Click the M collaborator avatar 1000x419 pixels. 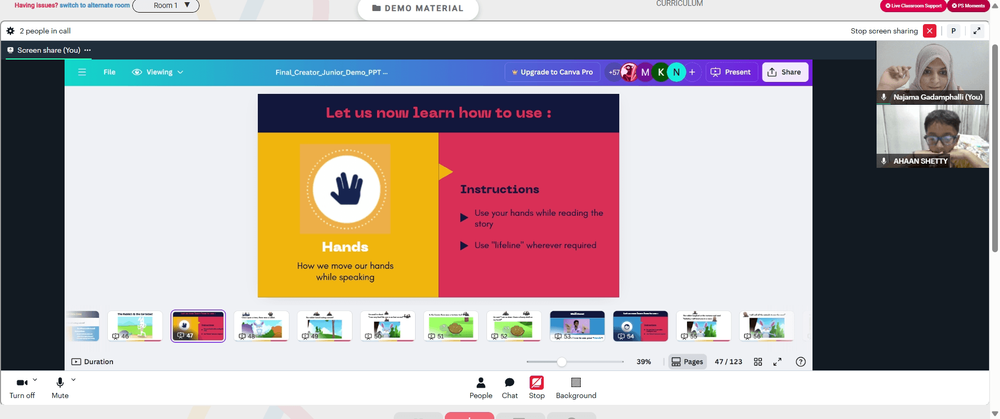click(645, 72)
